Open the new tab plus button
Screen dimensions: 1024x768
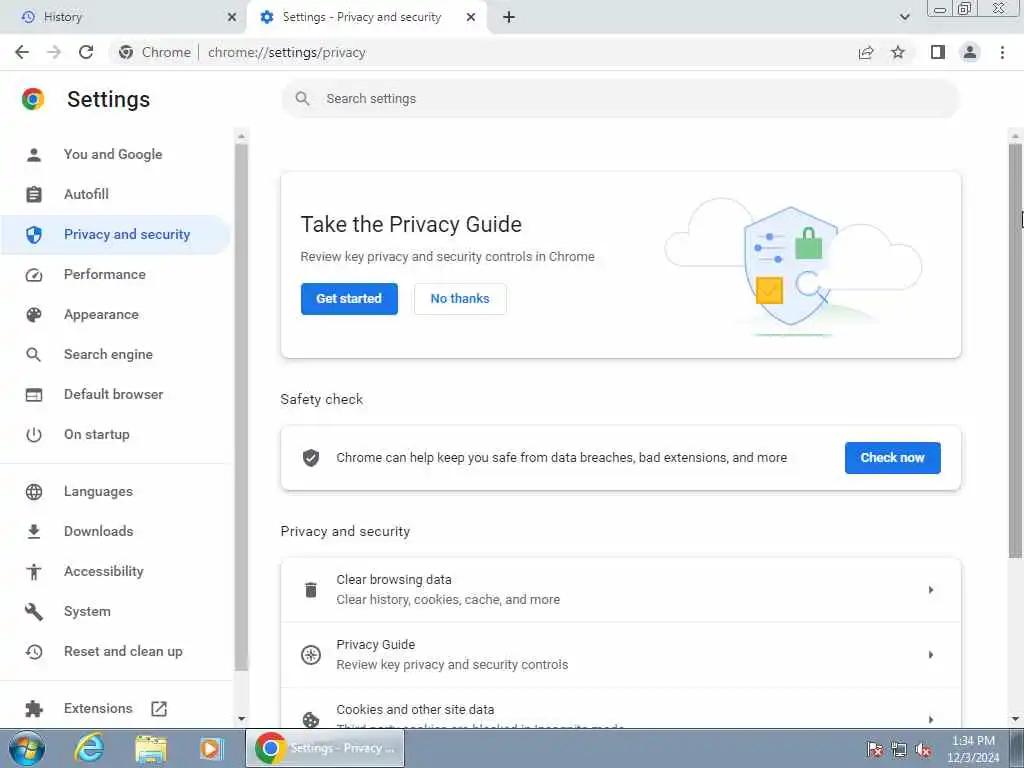(x=509, y=17)
